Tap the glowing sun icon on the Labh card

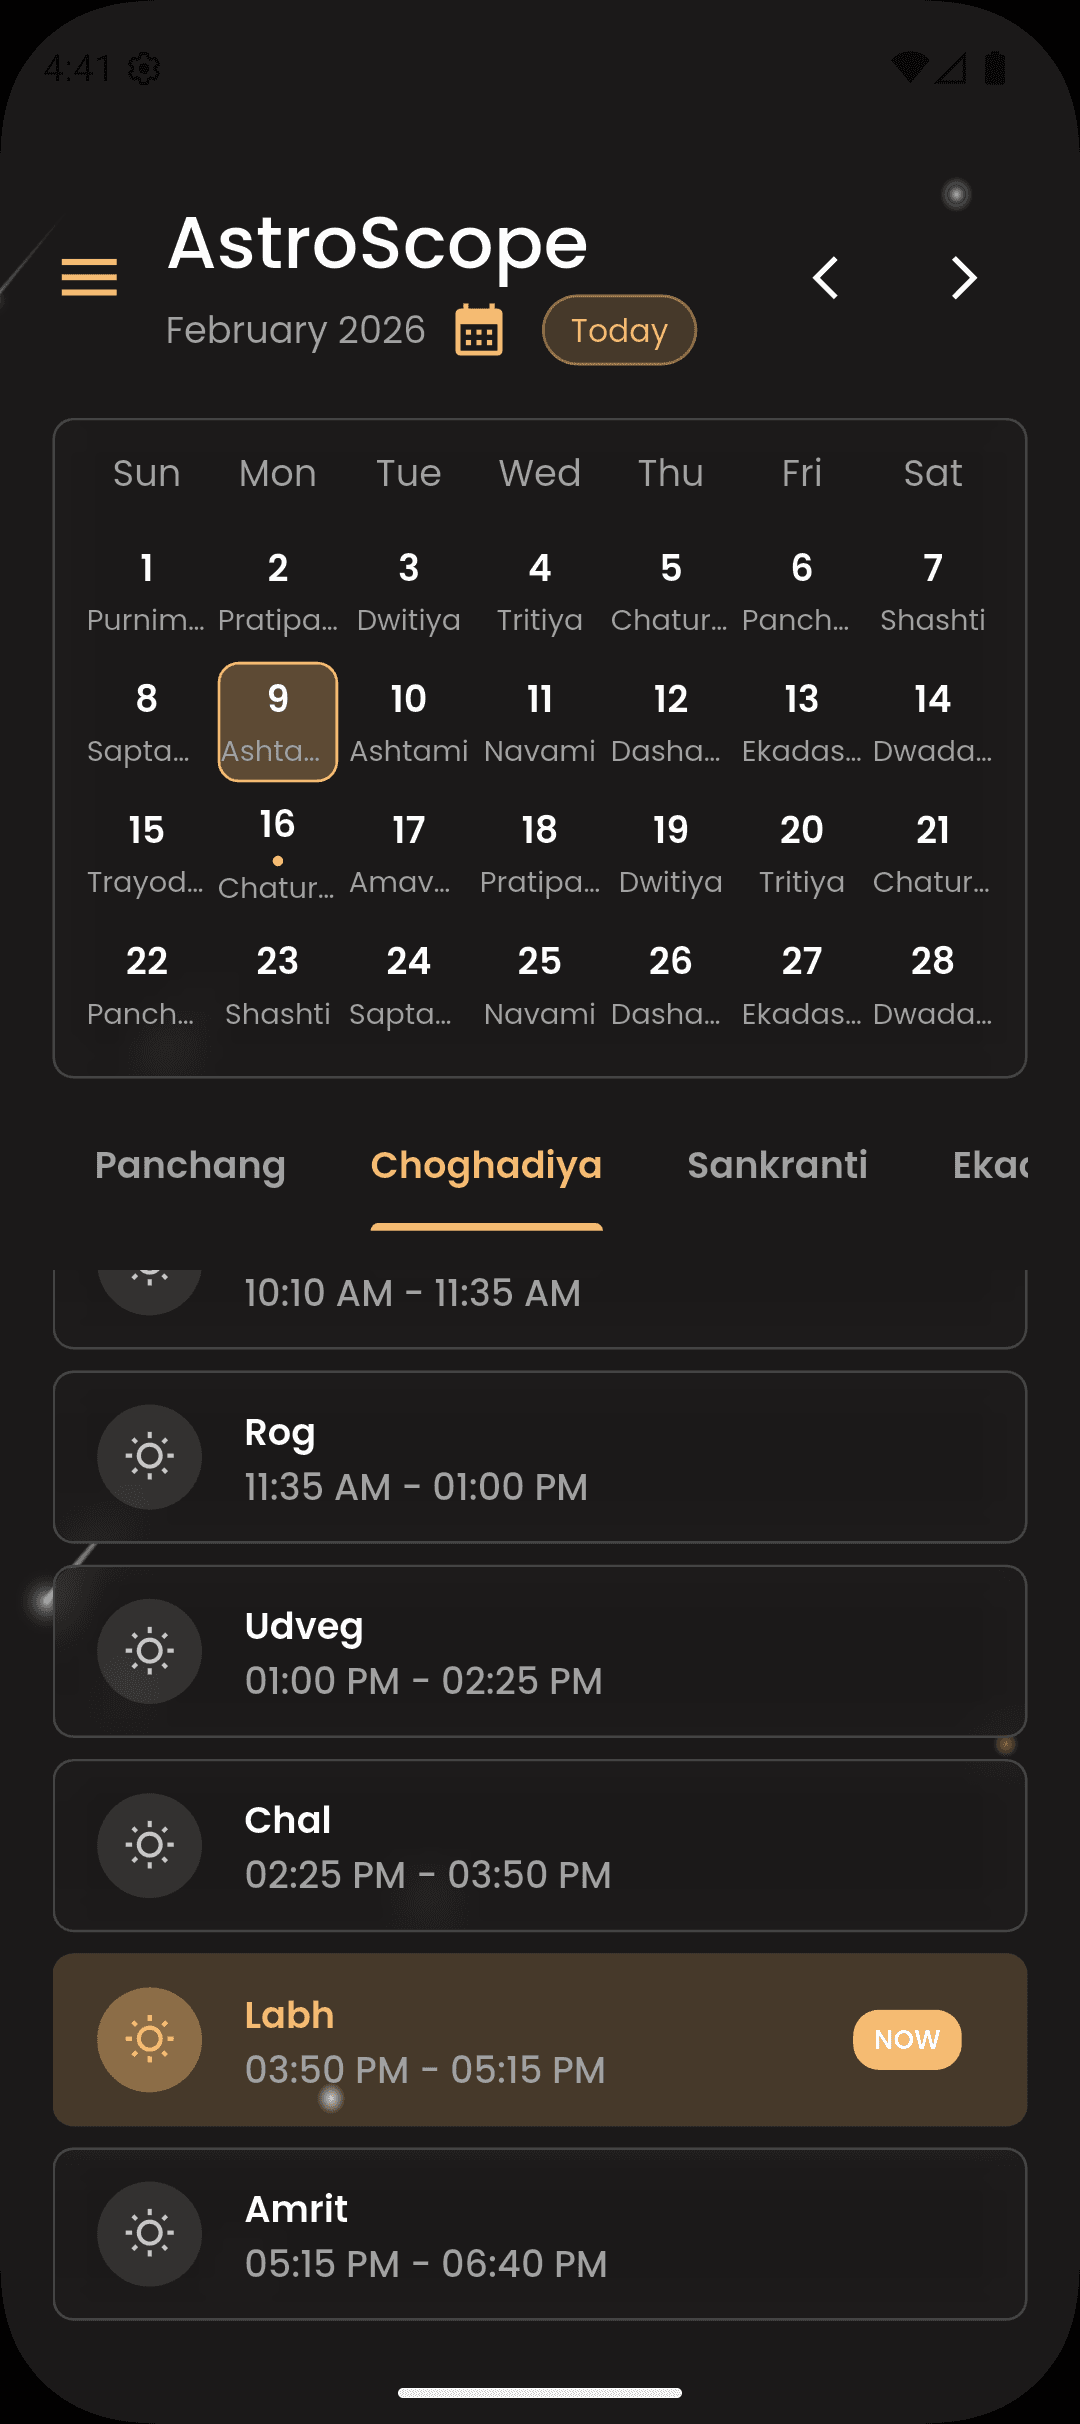(x=149, y=2039)
